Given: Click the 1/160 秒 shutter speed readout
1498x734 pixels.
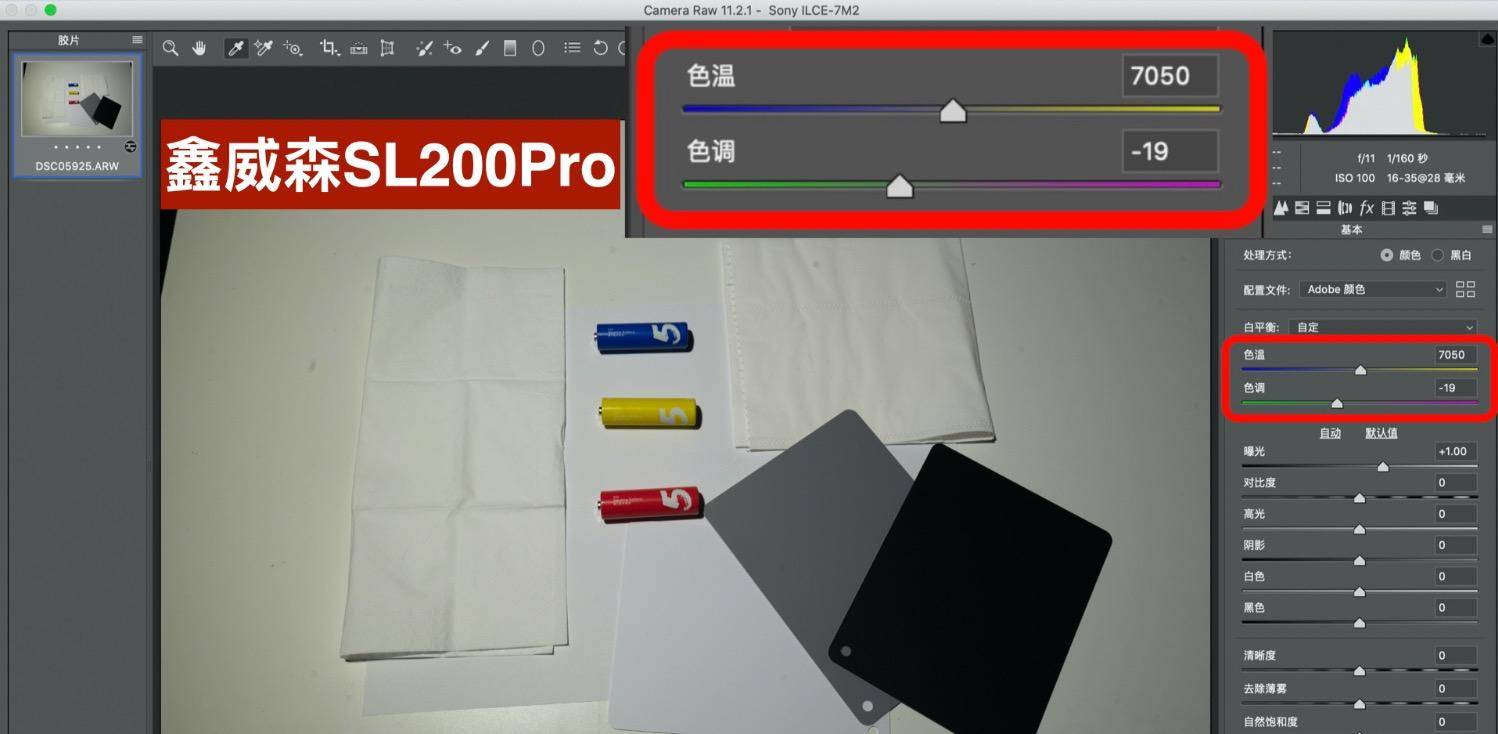Looking at the screenshot, I should pos(1407,158).
